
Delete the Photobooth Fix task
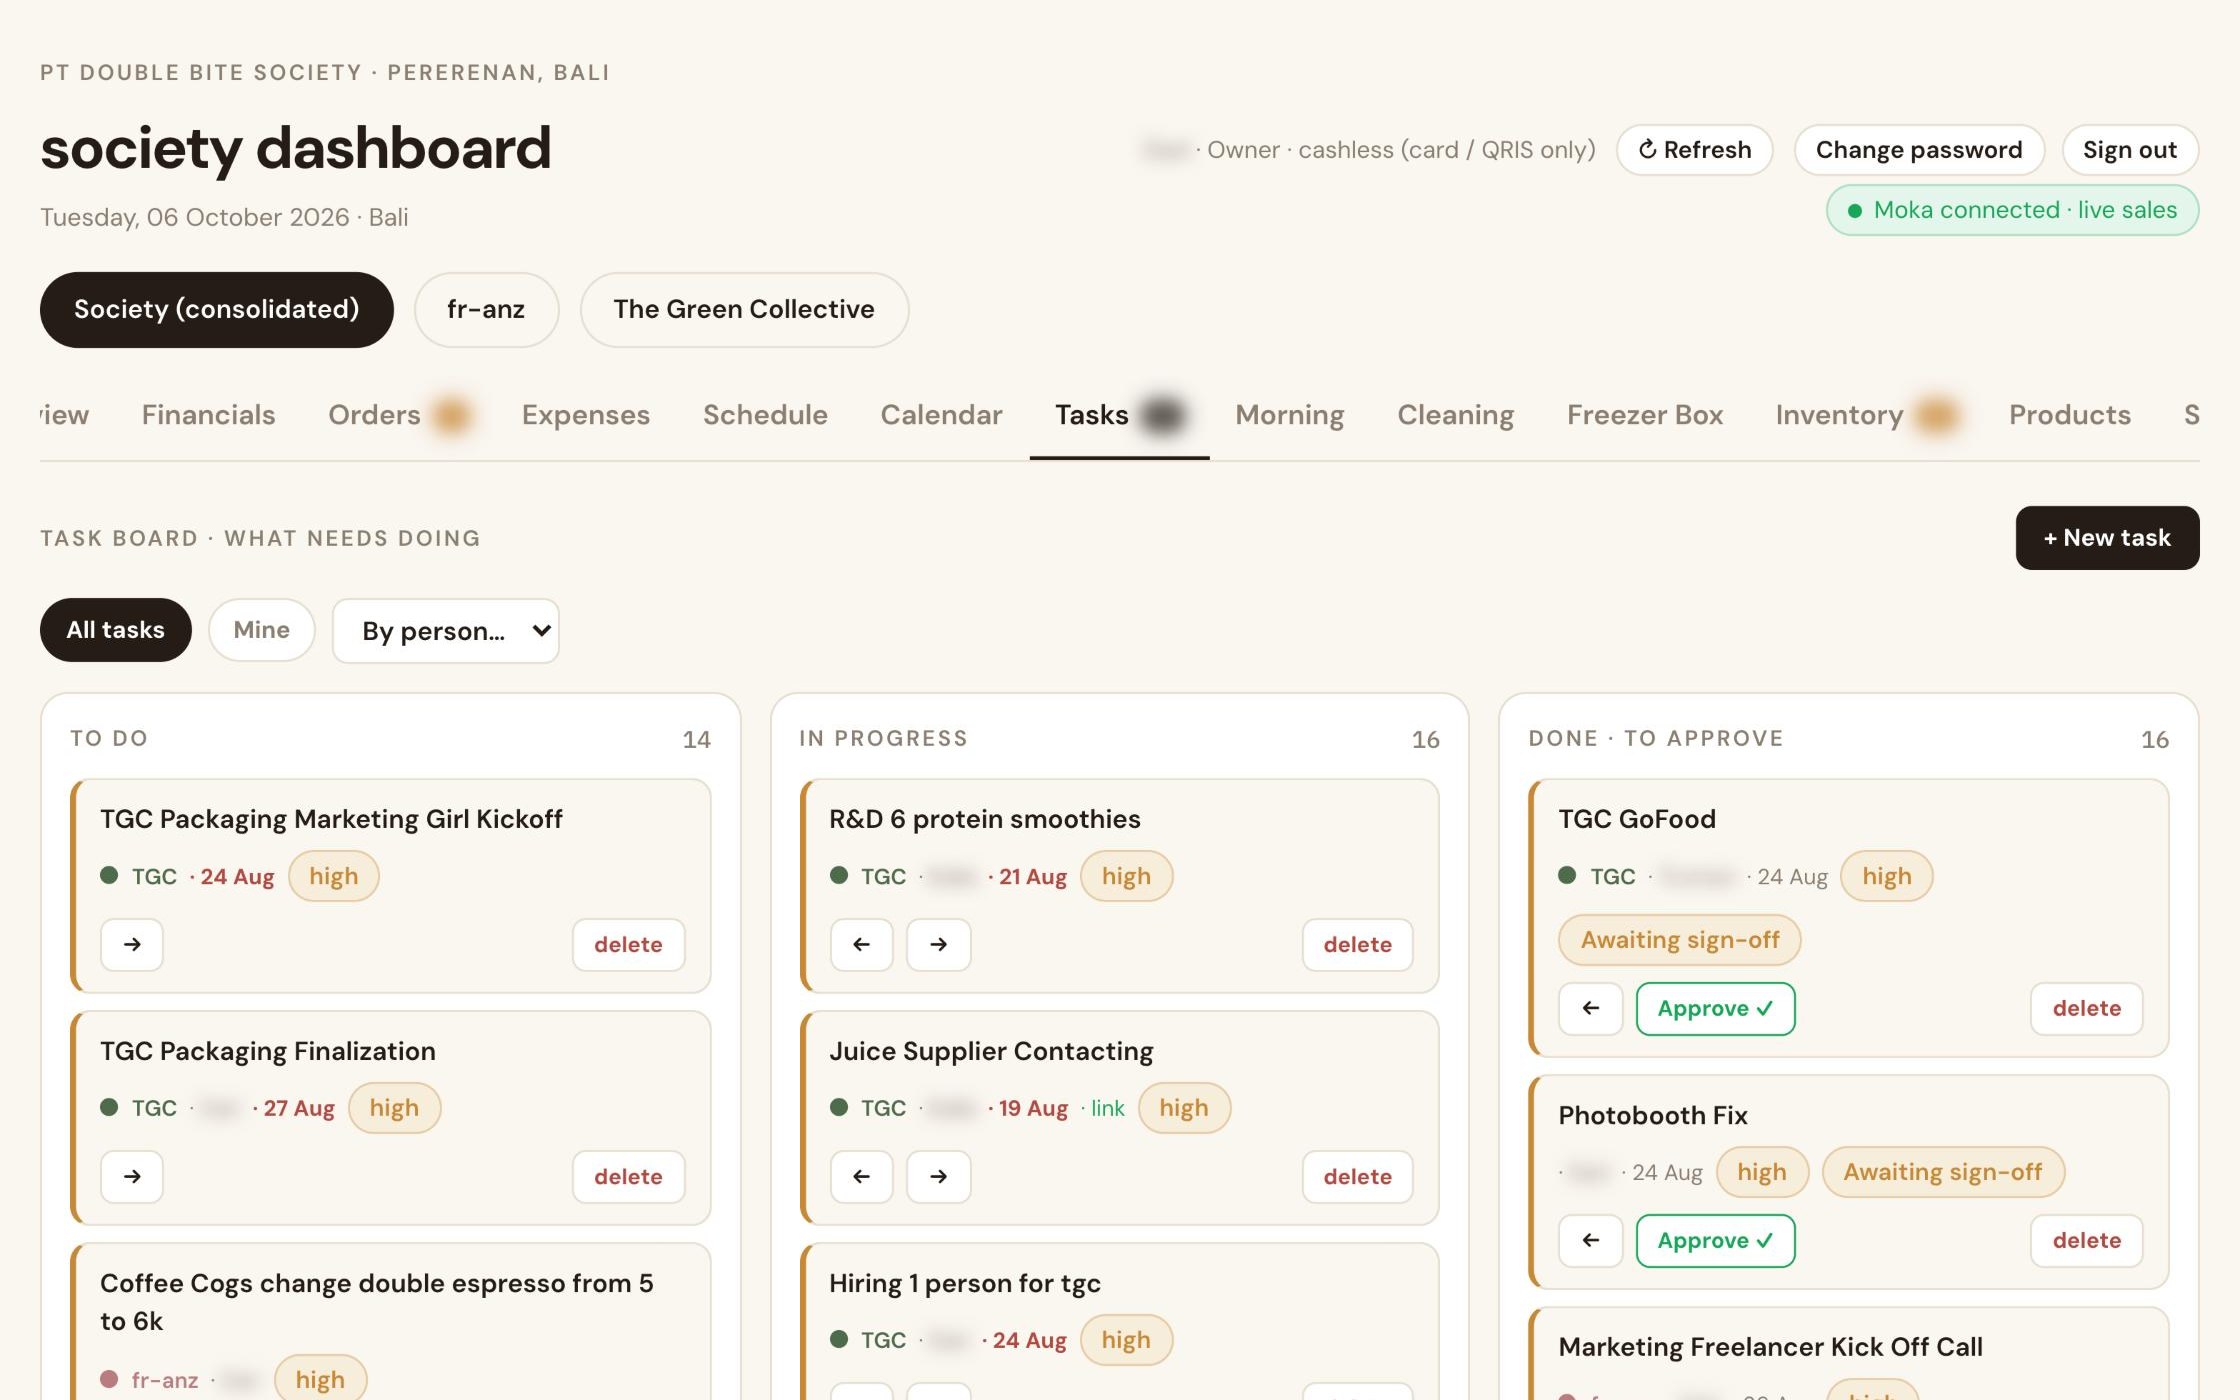coord(2087,1240)
